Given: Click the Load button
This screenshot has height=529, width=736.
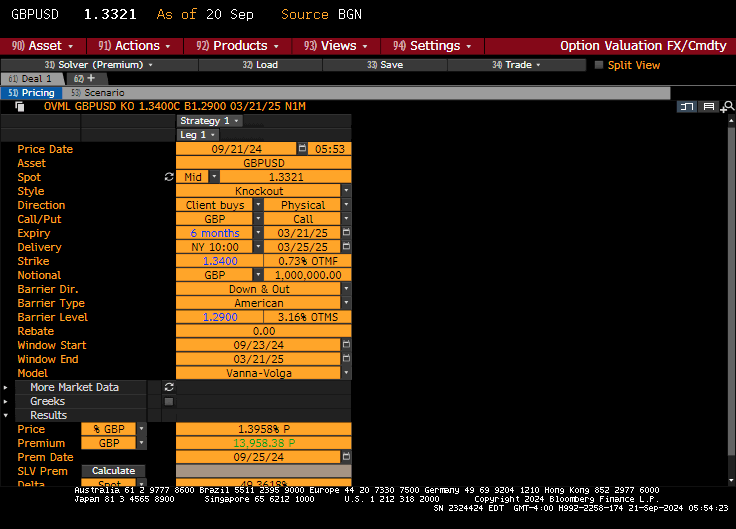Looking at the screenshot, I should point(261,65).
